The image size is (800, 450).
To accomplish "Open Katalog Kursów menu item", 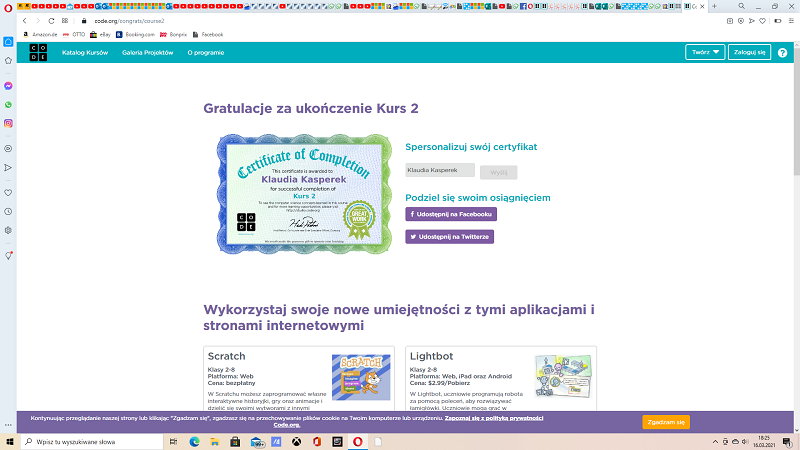I will (x=84, y=52).
